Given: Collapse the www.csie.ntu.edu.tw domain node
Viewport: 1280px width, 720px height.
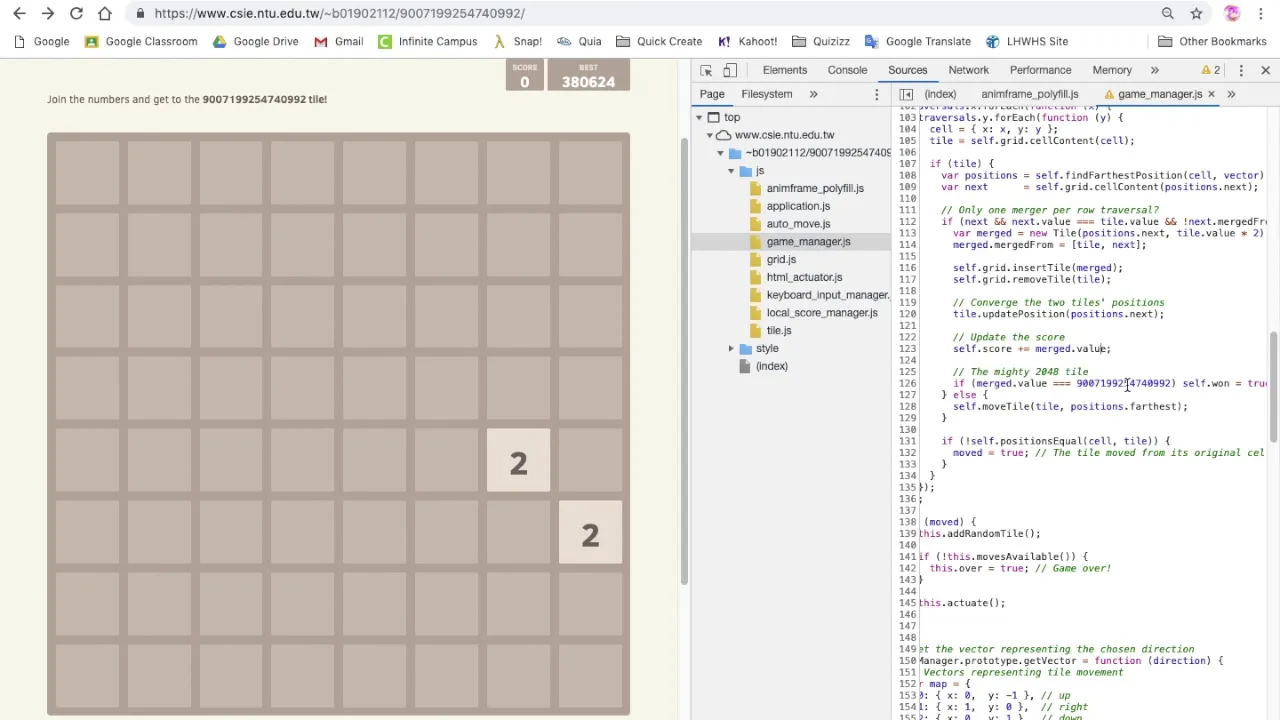Looking at the screenshot, I should [x=710, y=135].
